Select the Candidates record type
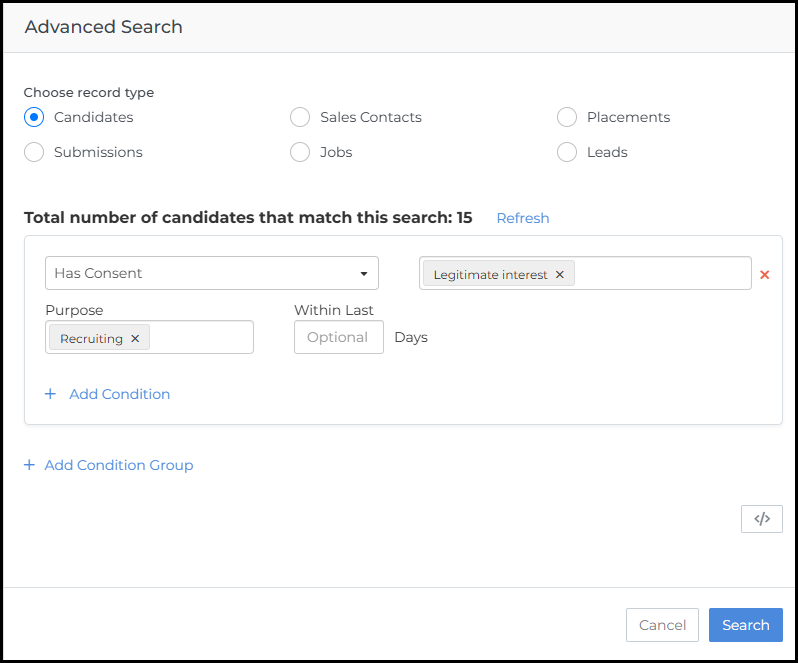Viewport: 798px width, 663px height. 34,117
